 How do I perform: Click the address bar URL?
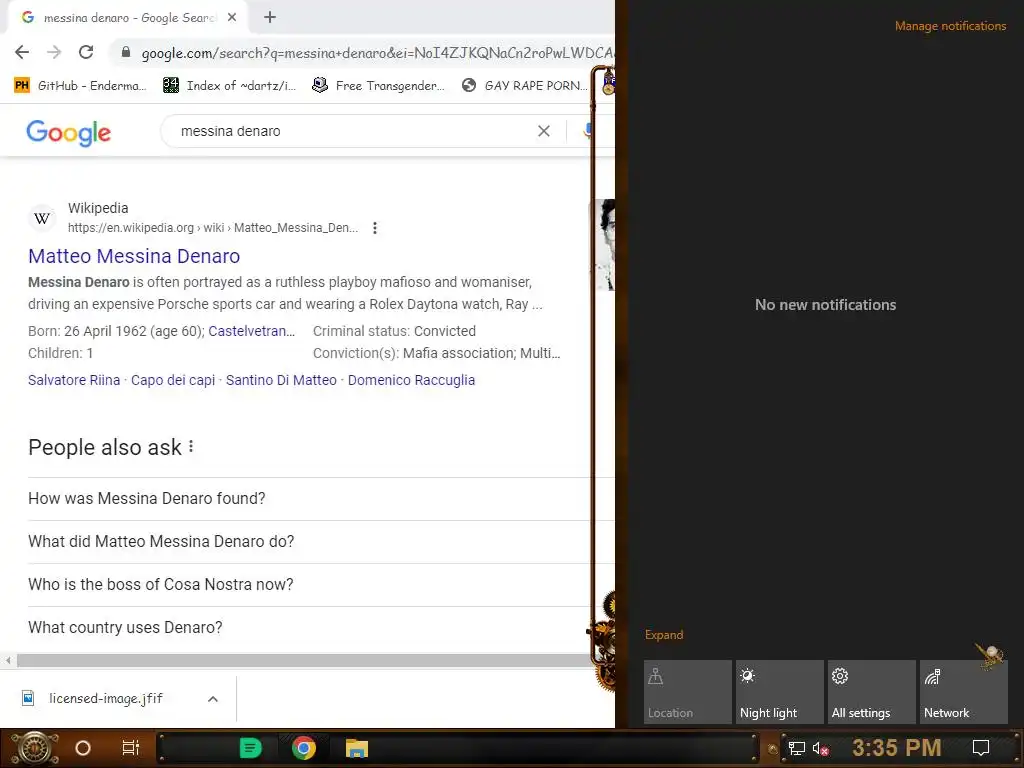377,53
